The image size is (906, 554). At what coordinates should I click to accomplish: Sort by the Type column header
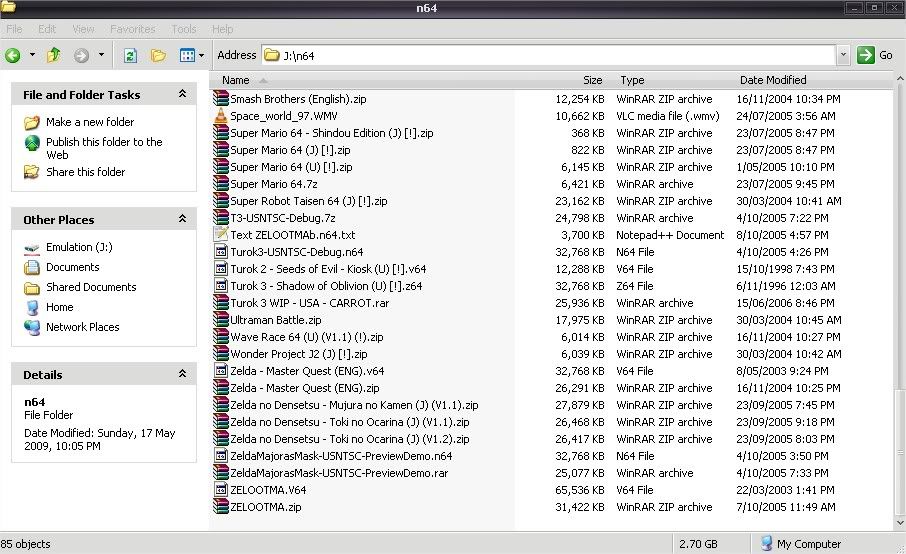click(632, 80)
